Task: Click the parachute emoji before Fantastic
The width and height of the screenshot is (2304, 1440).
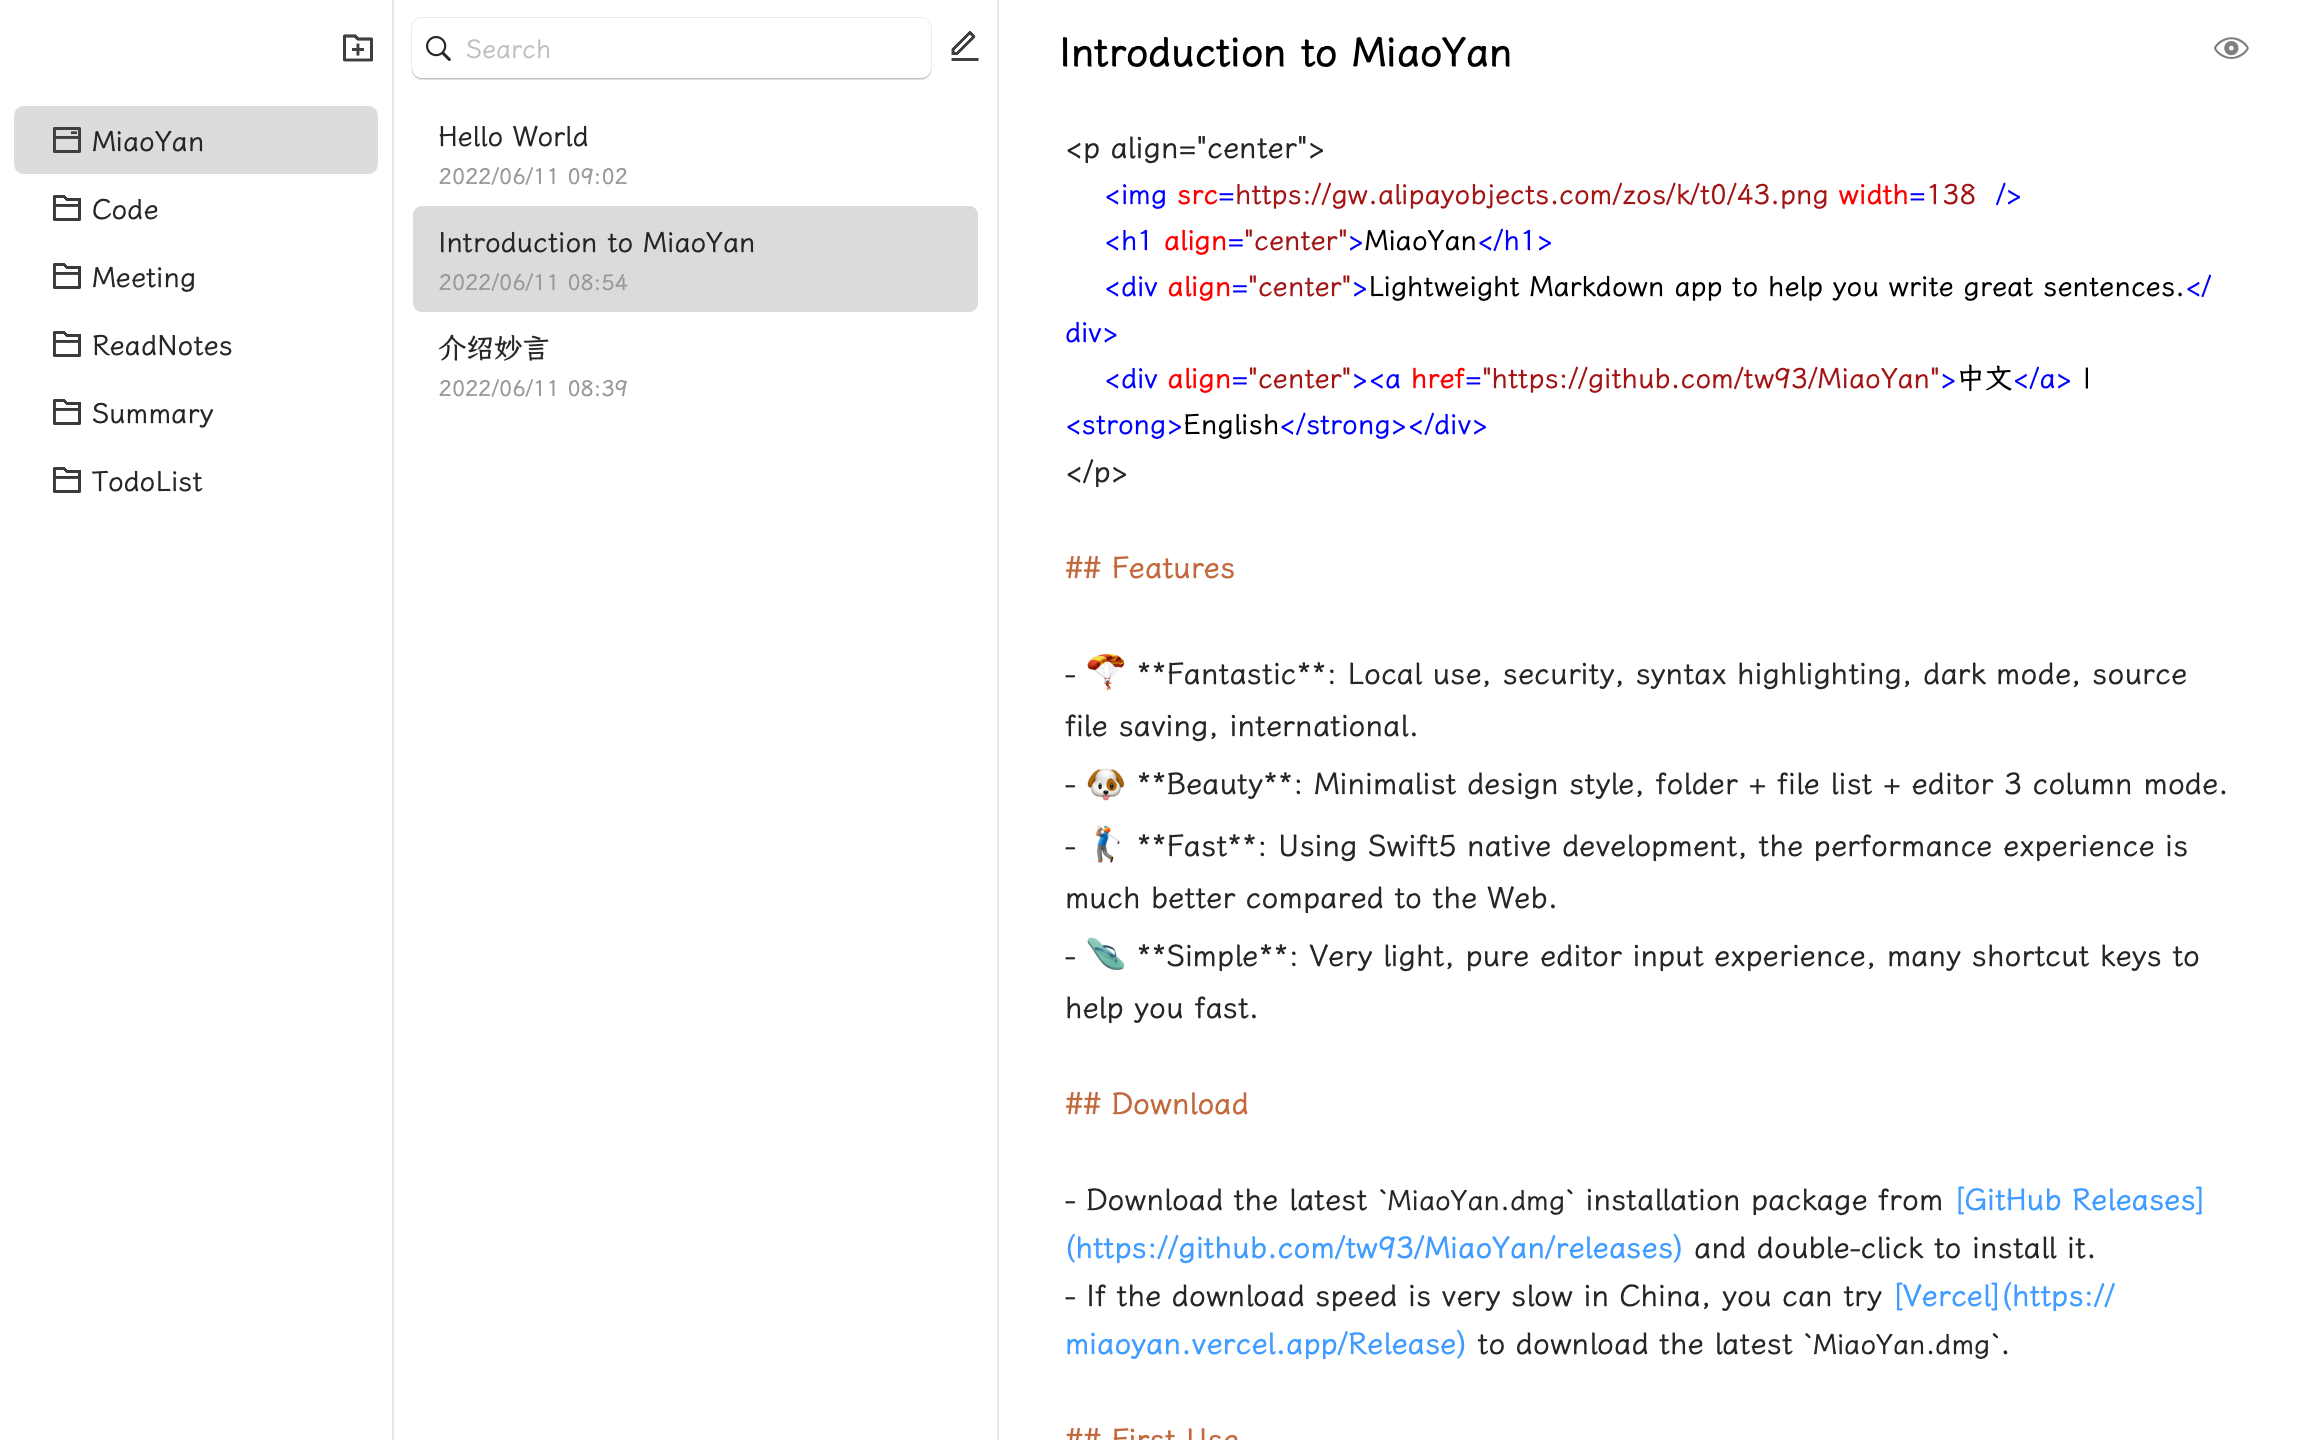Action: pos(1106,671)
